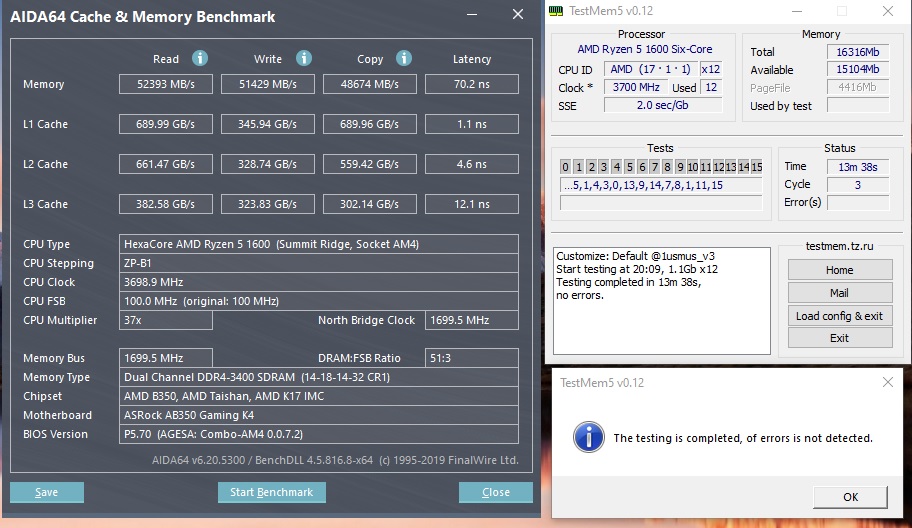Viewport: 912px width, 528px height.
Task: Click the L3 Cache Latency value 12.1 ns
Action: click(x=472, y=204)
